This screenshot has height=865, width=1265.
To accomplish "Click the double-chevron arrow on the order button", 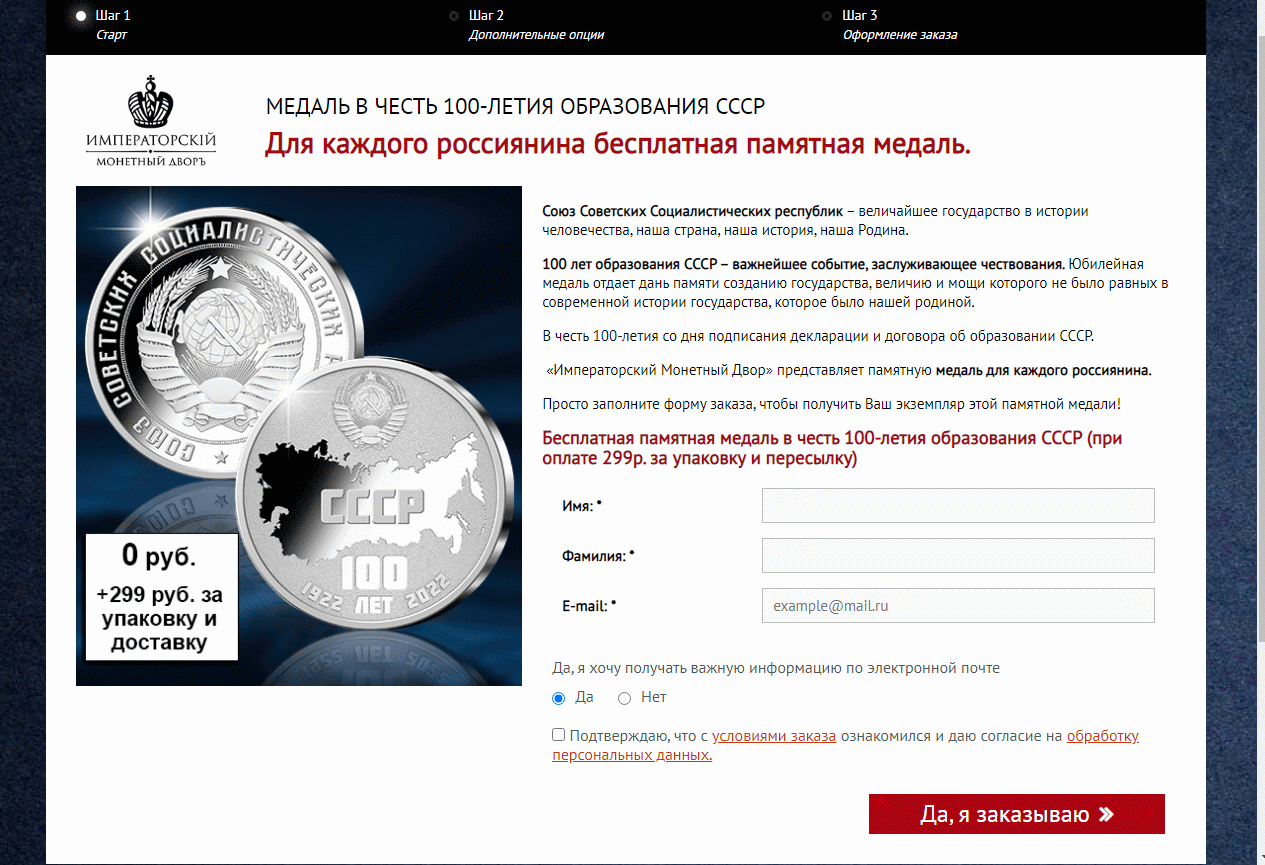I will click(x=1105, y=814).
